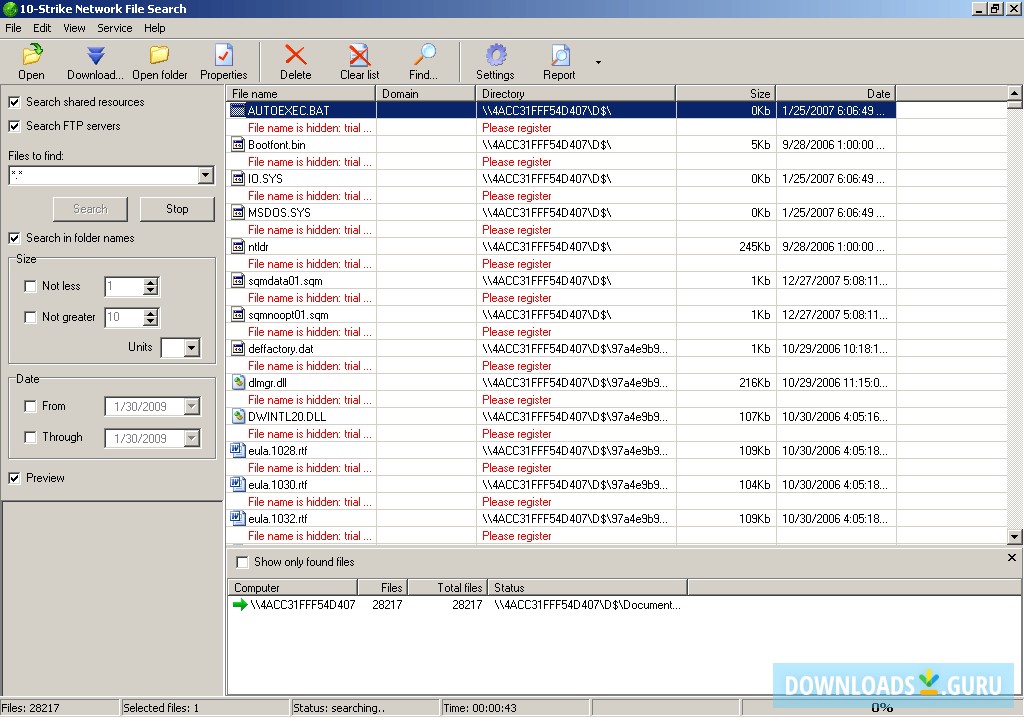Toggle Show only found files

coord(242,563)
